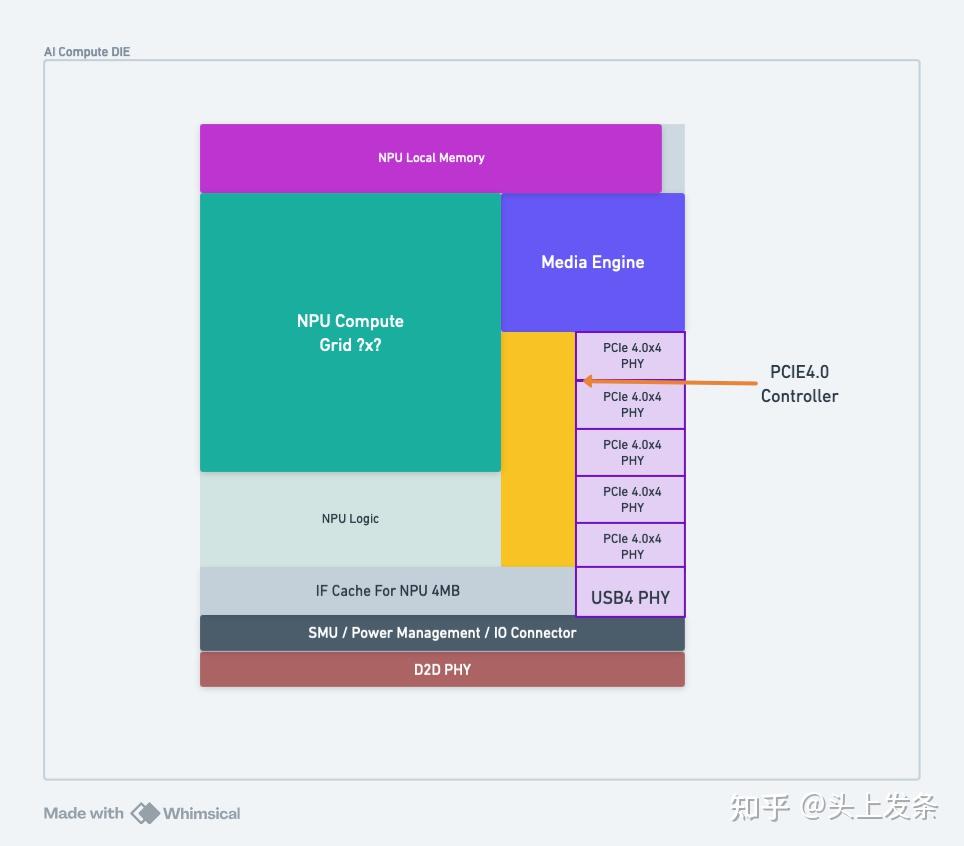This screenshot has width=964, height=846.
Task: Click the IF Cache For NPU 4MB block
Action: [x=388, y=591]
